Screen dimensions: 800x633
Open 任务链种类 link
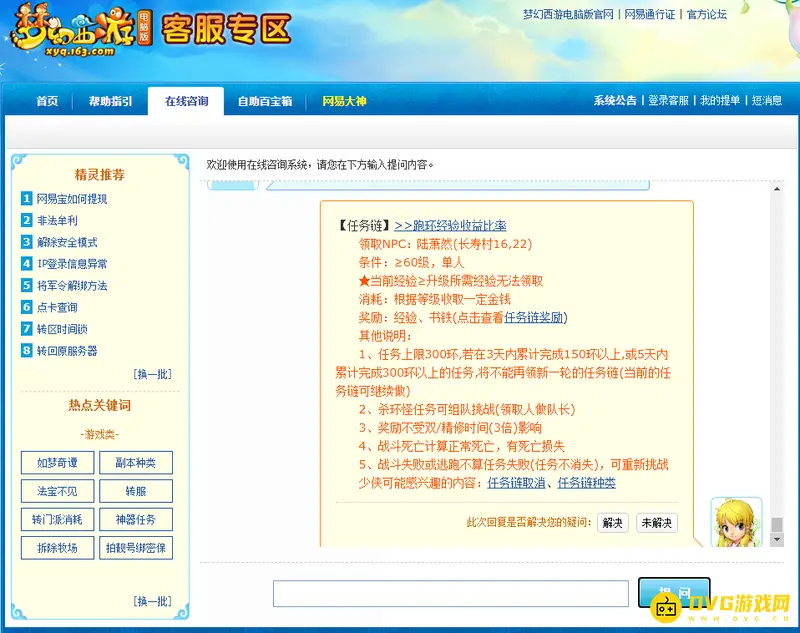coord(587,483)
